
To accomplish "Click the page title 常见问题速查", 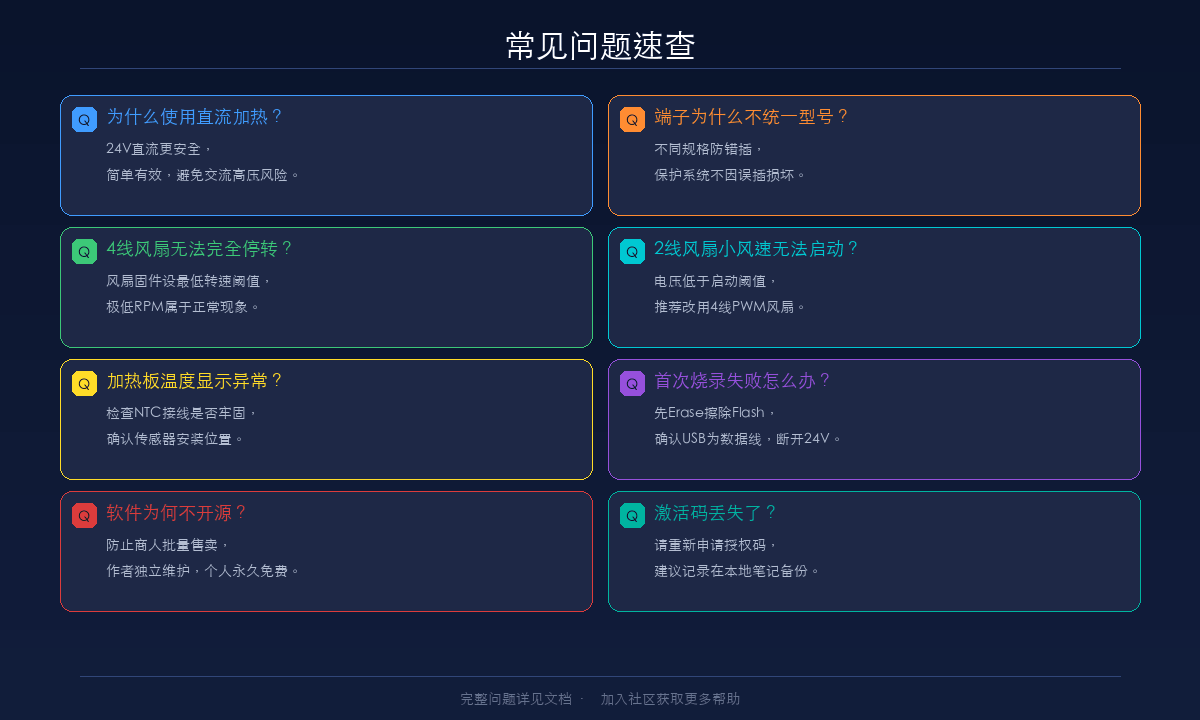I will [x=600, y=45].
